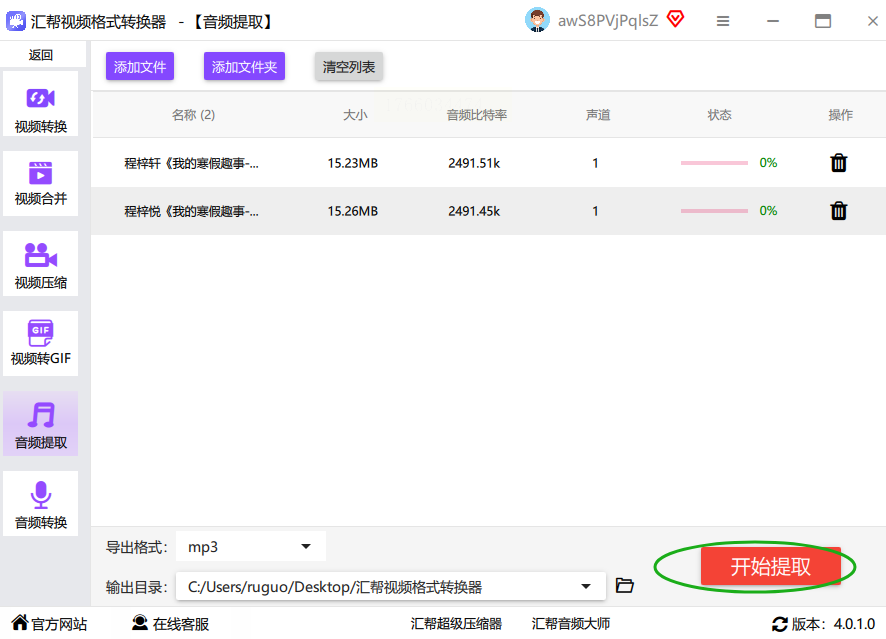Viewport: 886px width, 639px height.
Task: Click the 2491.51k bitrate cell
Action: click(474, 163)
